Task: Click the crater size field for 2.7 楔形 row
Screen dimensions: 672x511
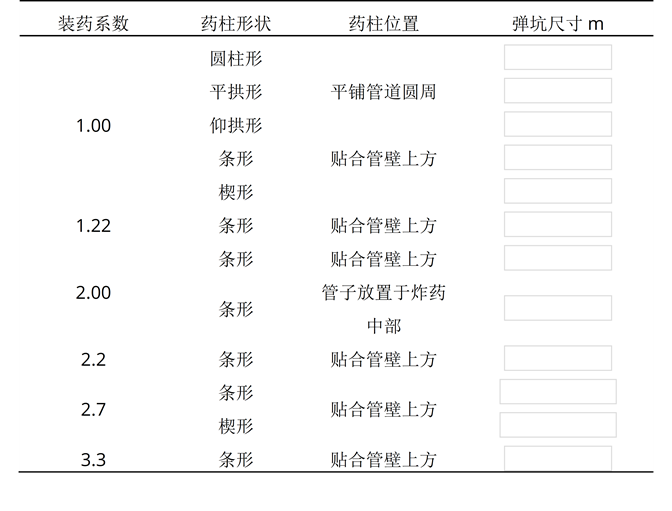Action: (x=558, y=425)
